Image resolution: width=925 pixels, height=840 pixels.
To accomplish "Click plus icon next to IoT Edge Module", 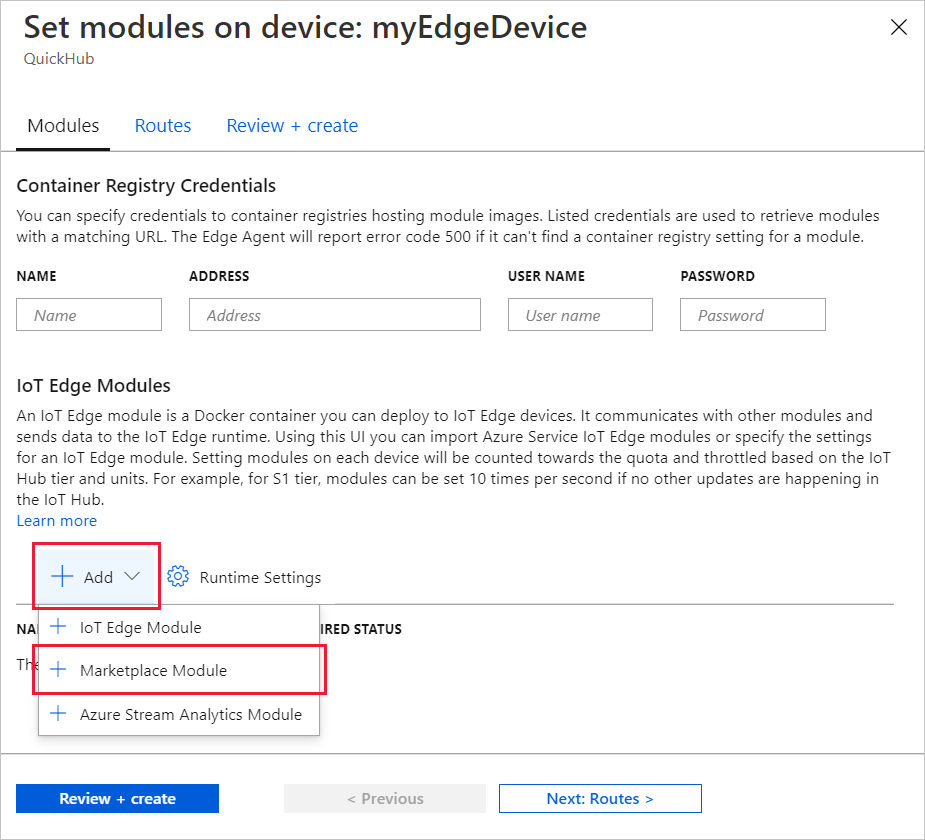I will tap(59, 628).
